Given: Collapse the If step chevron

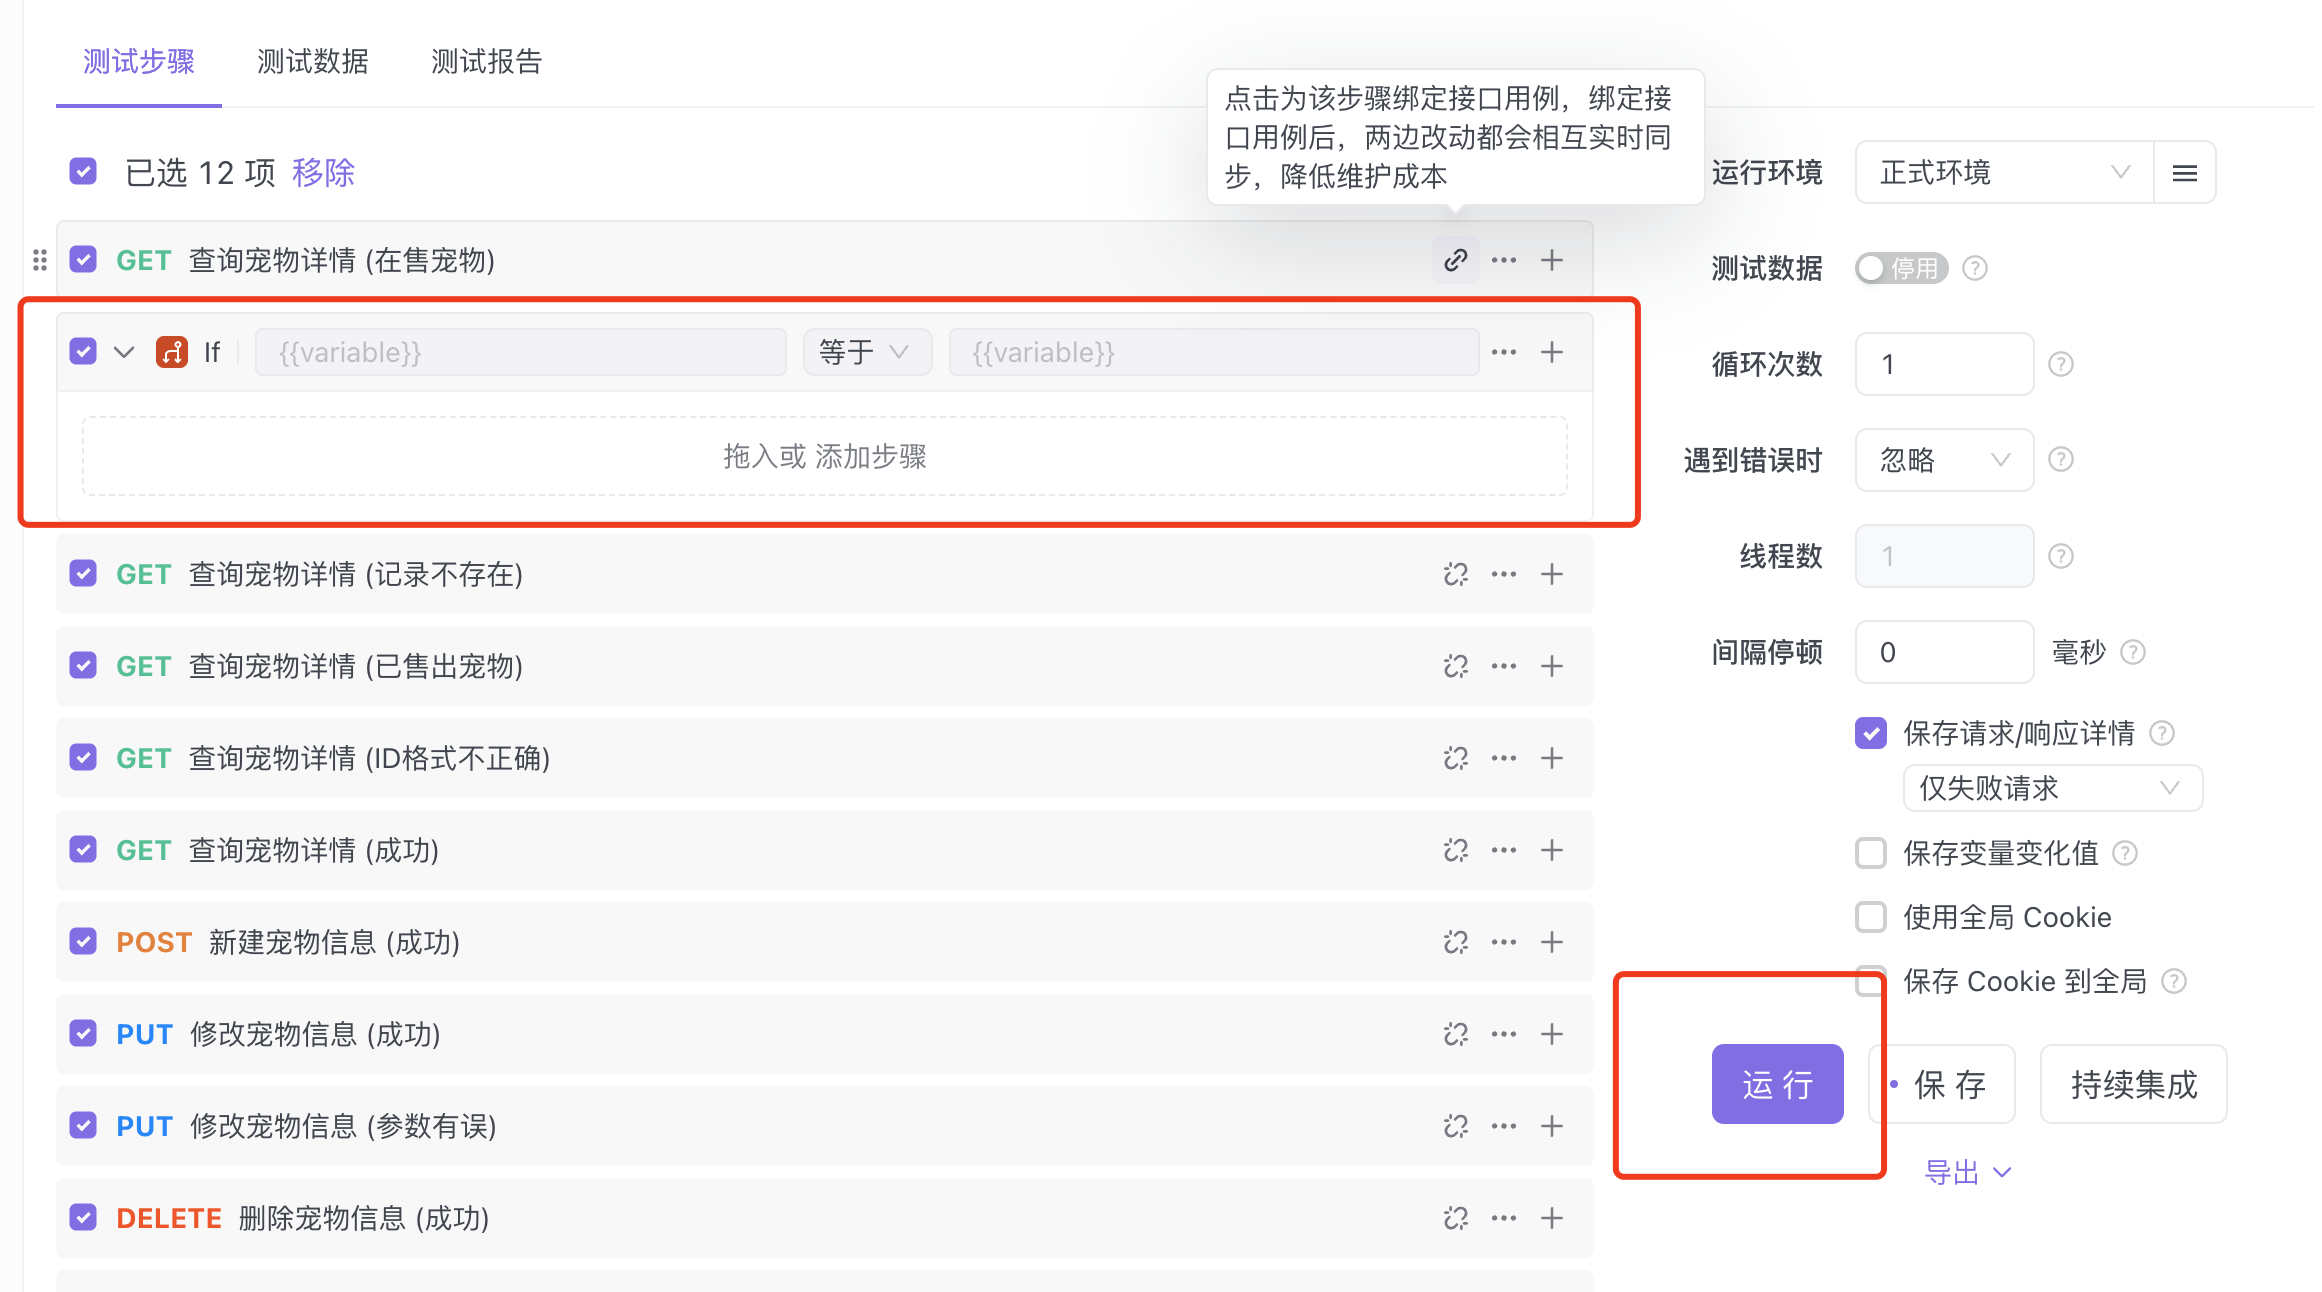Looking at the screenshot, I should (124, 352).
